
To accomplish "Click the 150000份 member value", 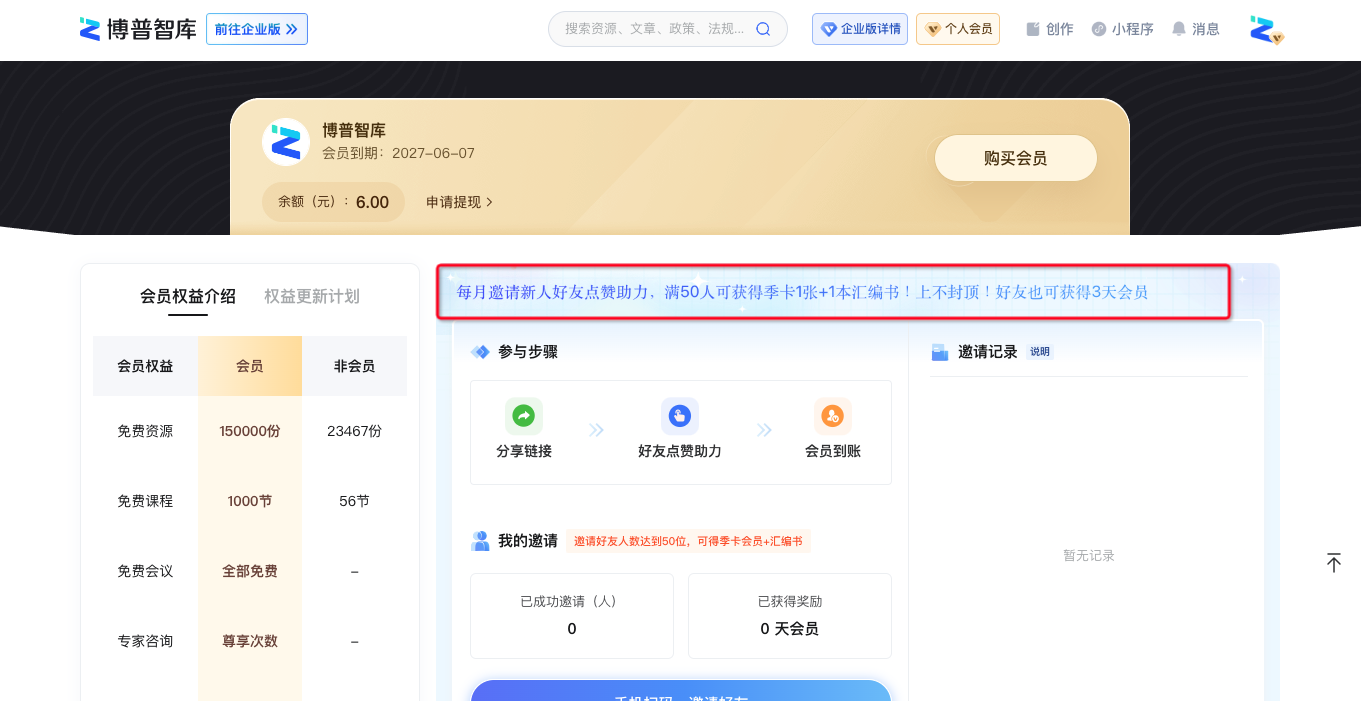I will (250, 431).
